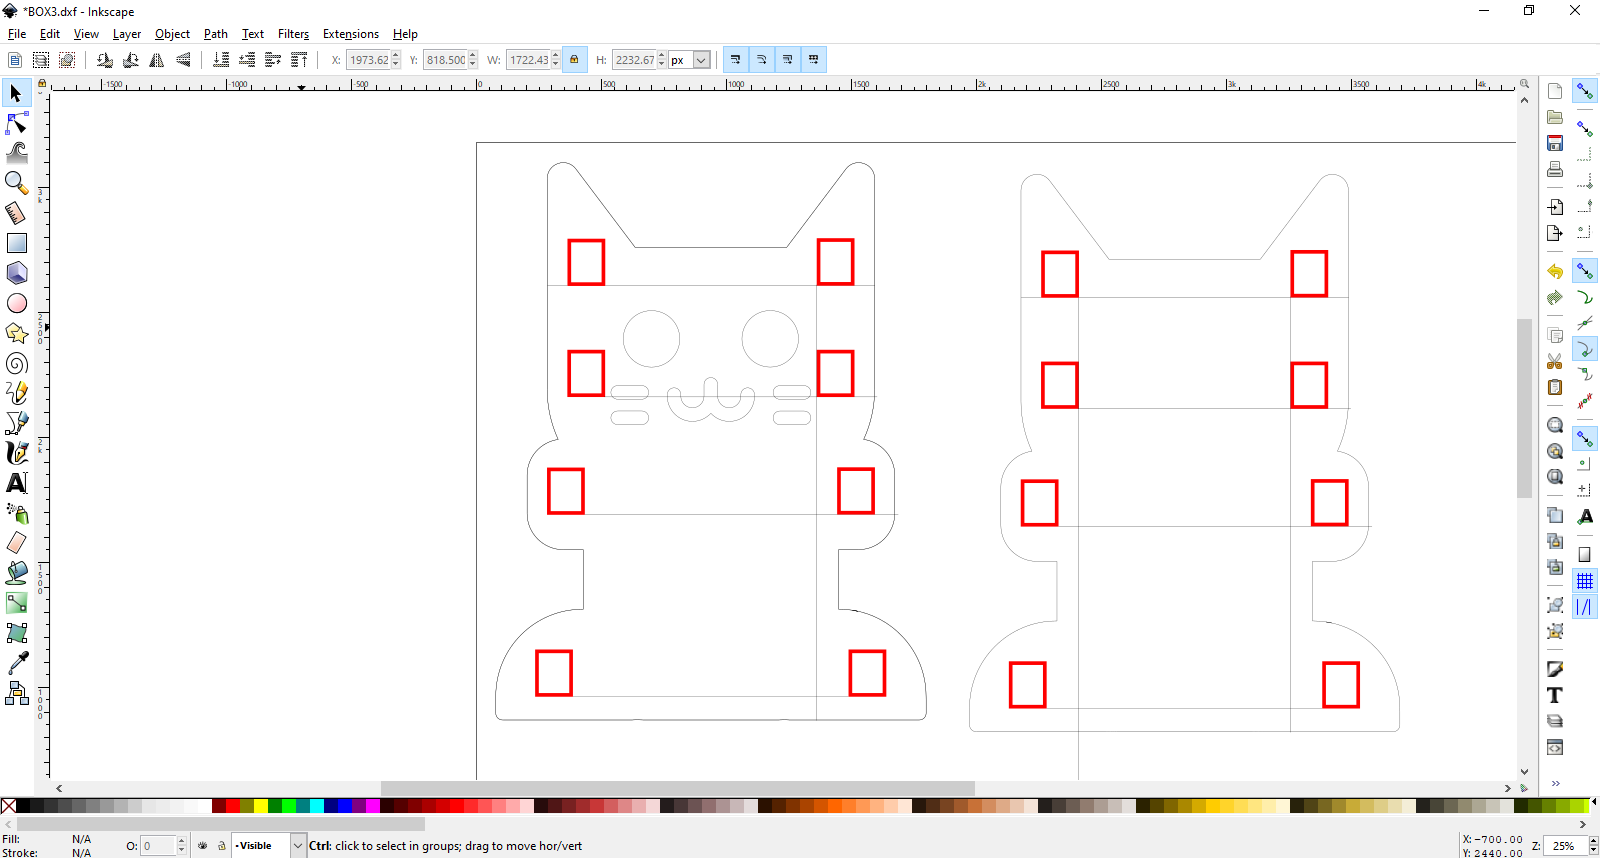Click the Save document floppy icon
Viewport: 1600px width, 858px height.
[1555, 143]
